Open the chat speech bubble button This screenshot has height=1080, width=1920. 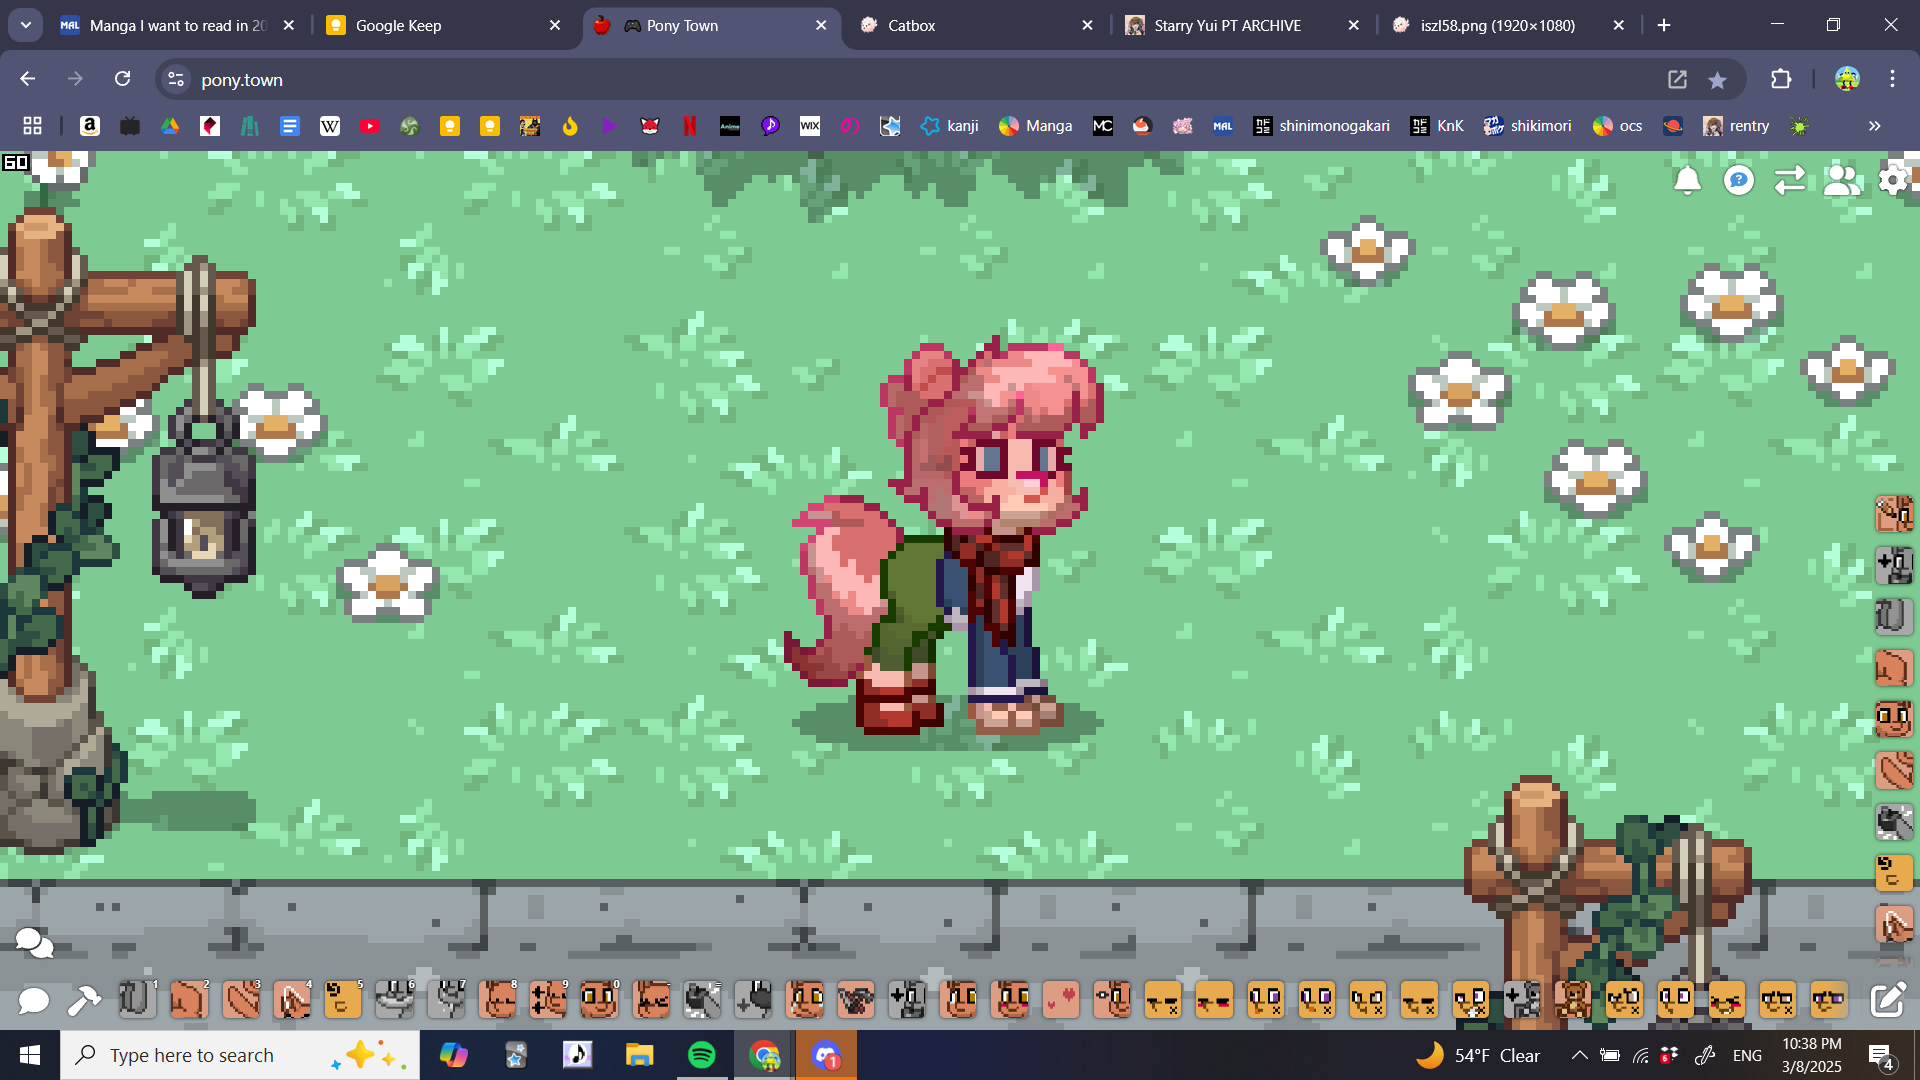coord(33,999)
